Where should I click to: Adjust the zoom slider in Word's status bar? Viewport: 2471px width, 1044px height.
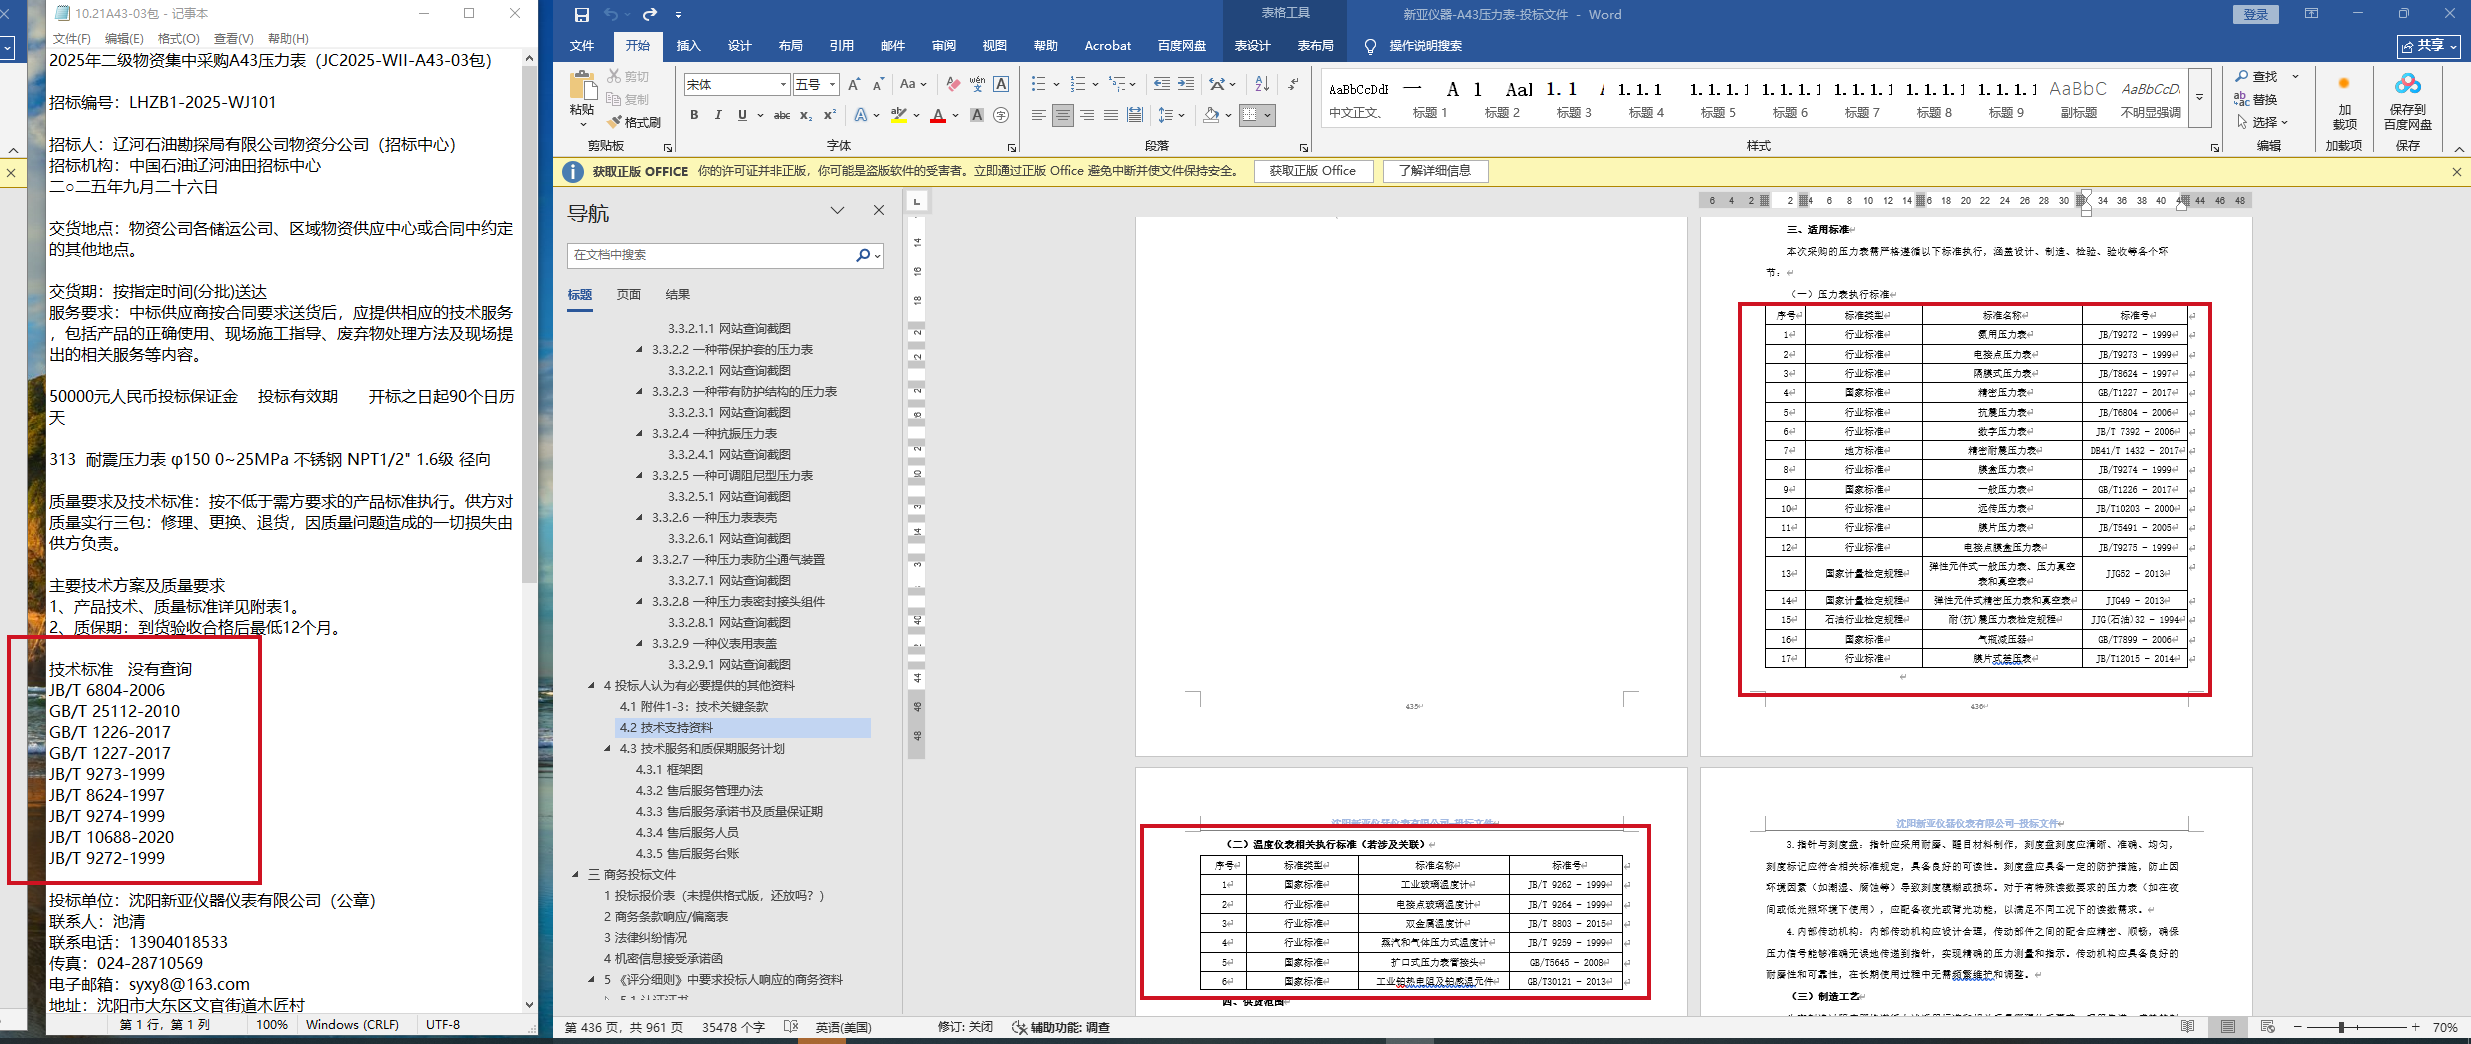click(x=2341, y=1027)
